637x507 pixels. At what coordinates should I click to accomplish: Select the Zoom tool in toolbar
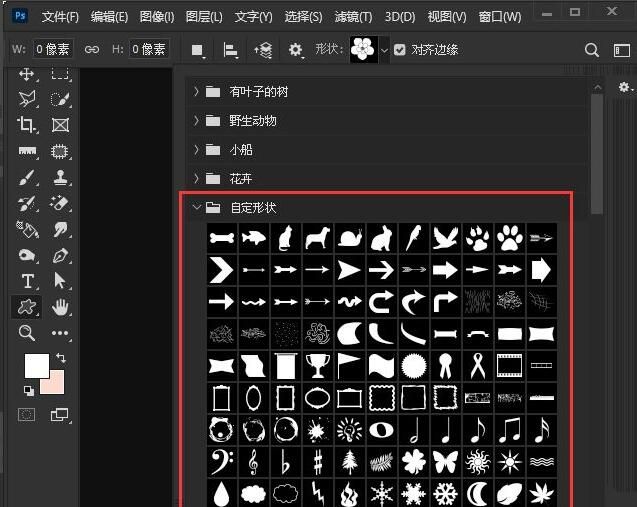pos(27,333)
